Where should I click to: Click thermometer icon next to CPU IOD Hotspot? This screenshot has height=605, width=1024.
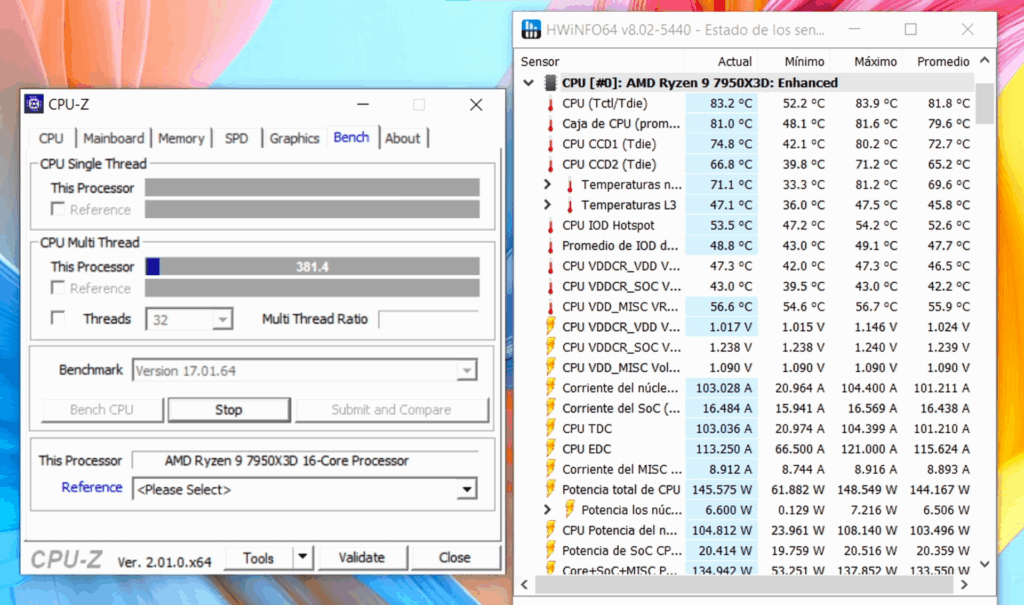point(549,225)
